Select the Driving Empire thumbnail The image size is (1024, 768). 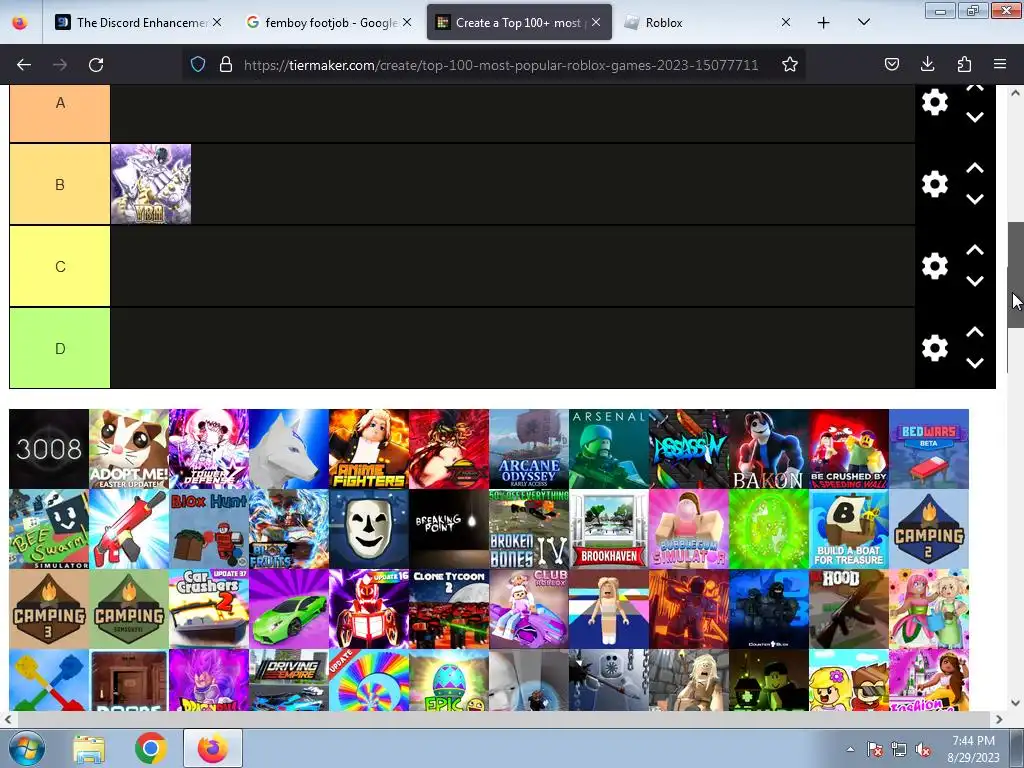[x=289, y=680]
